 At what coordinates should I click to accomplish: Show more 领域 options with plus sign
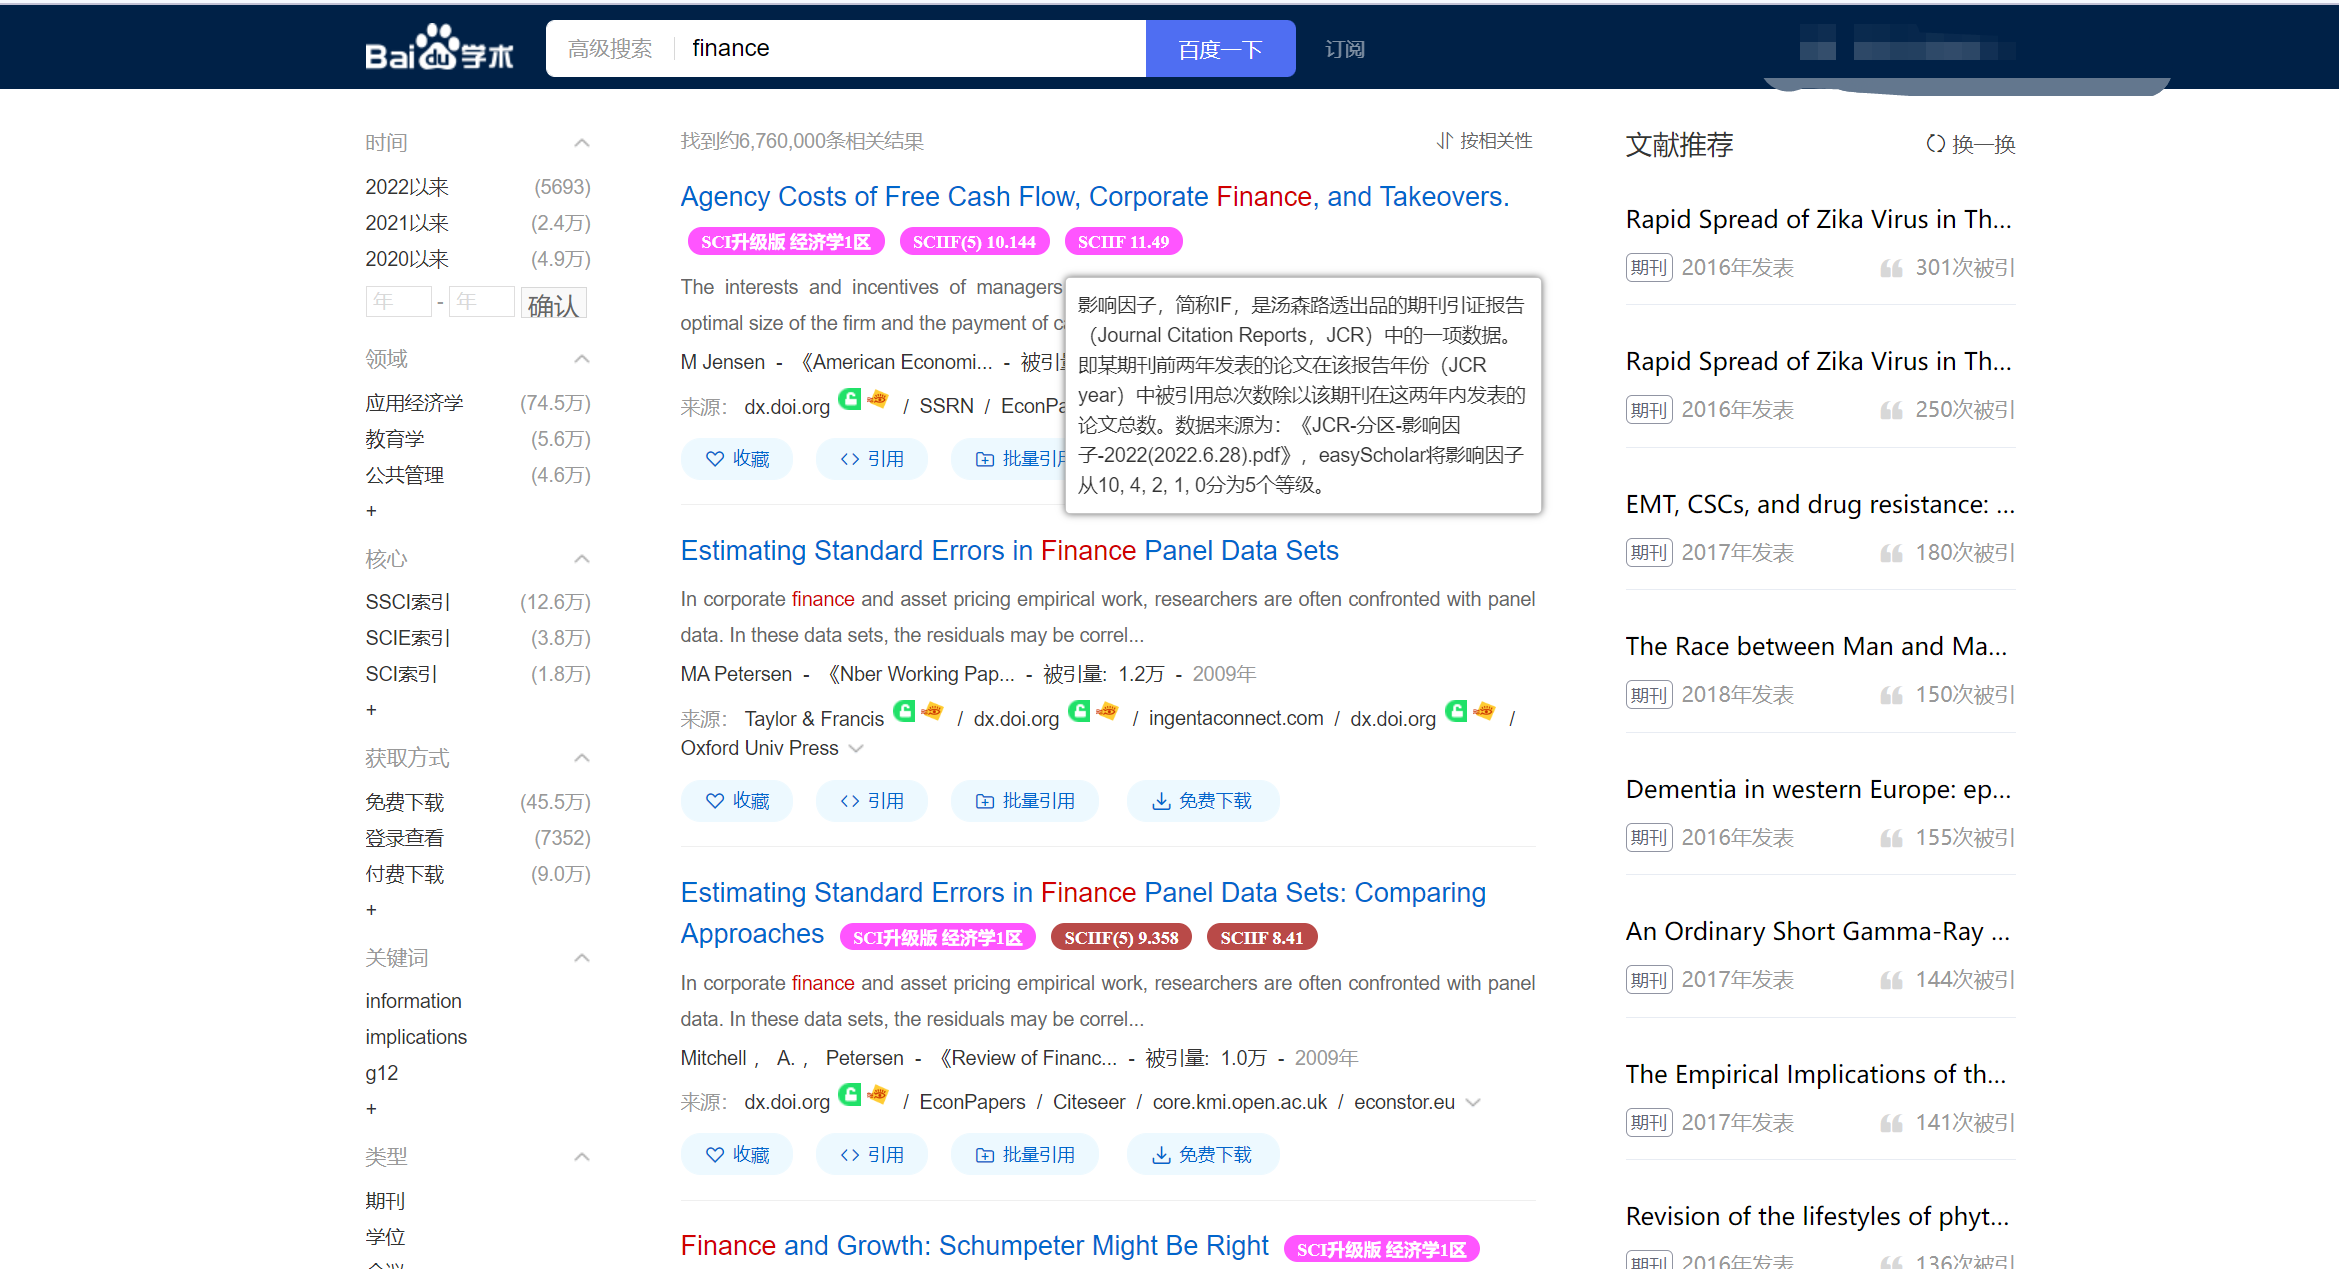371,511
